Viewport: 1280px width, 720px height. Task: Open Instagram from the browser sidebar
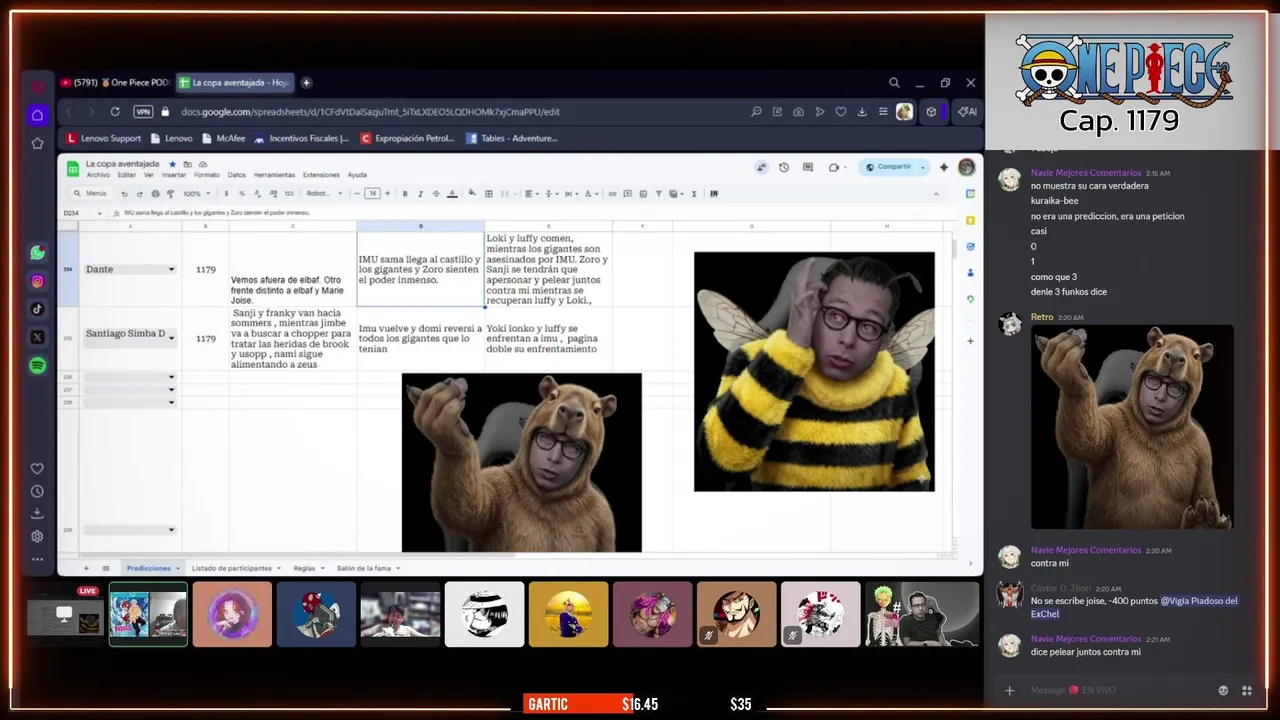37,281
